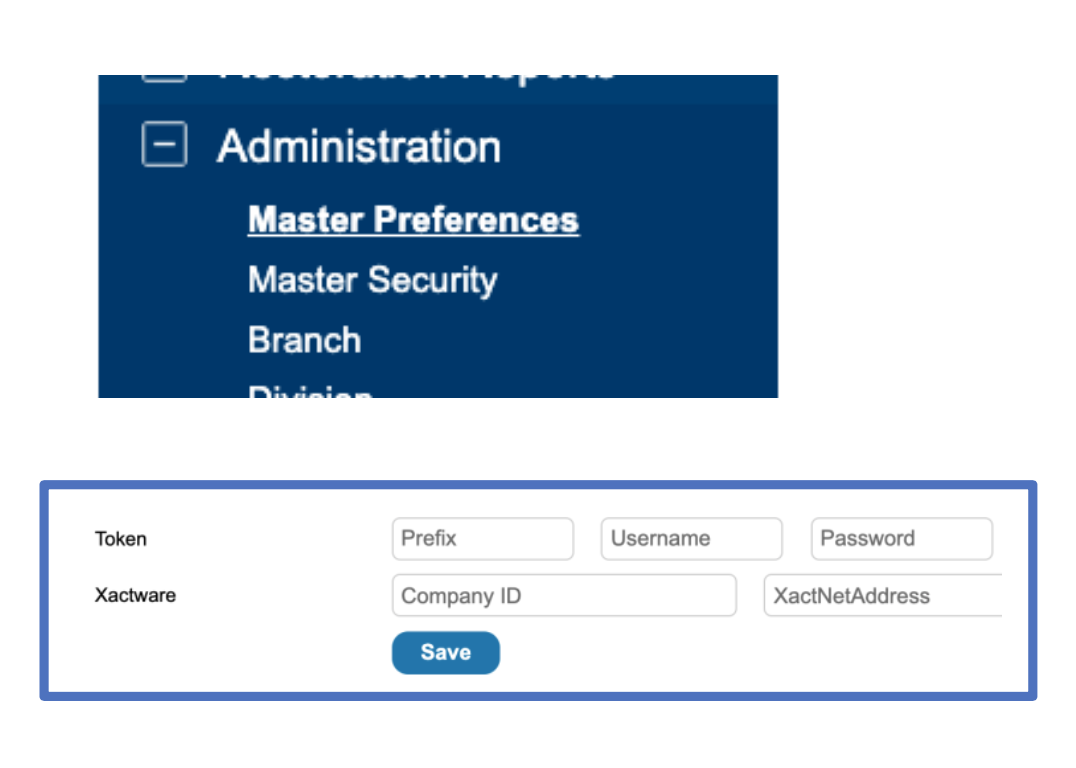Click the Master Security menu item
The image size is (1076, 768).
pyautogui.click(x=371, y=280)
